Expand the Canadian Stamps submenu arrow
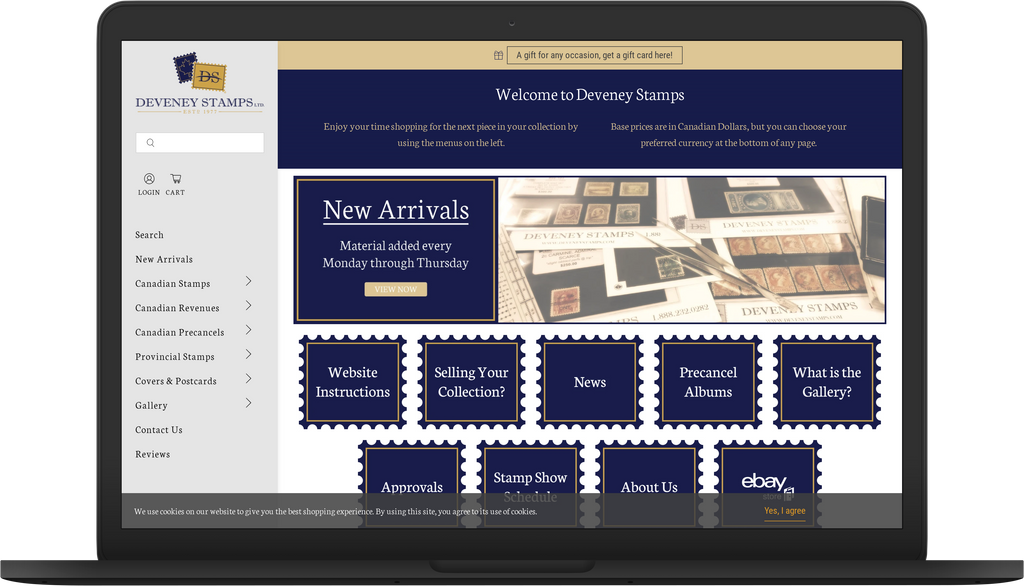 click(248, 282)
